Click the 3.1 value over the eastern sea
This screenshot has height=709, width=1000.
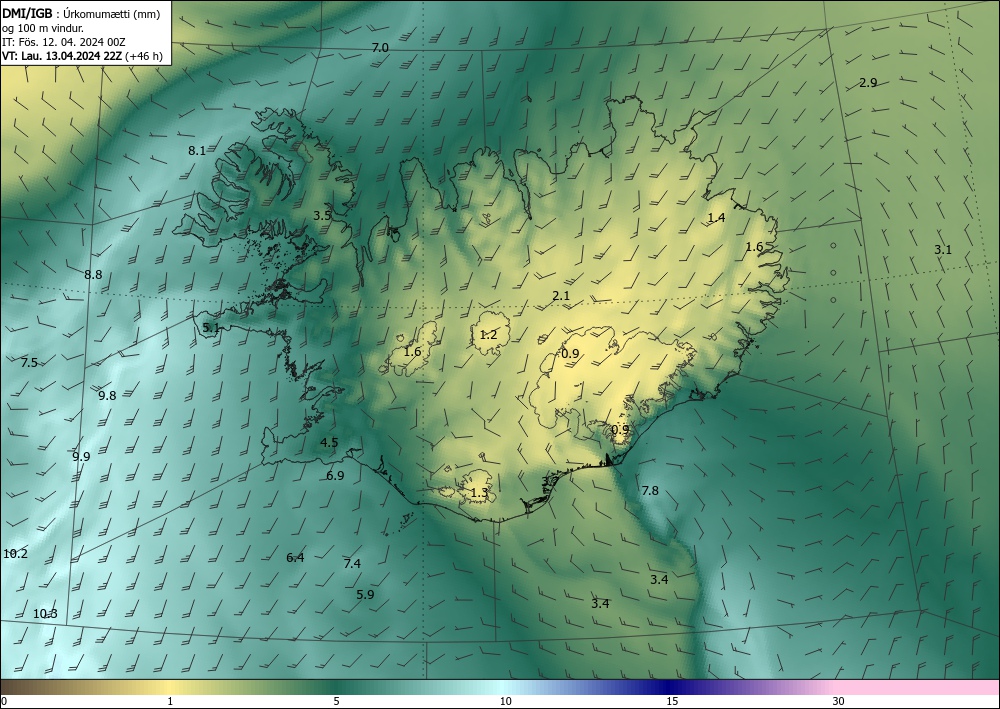point(943,250)
